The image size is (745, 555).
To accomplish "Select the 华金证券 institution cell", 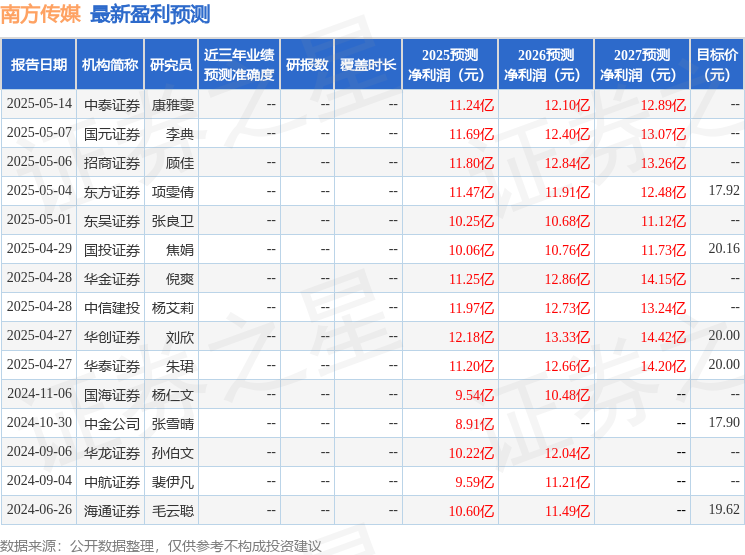I will [x=112, y=279].
